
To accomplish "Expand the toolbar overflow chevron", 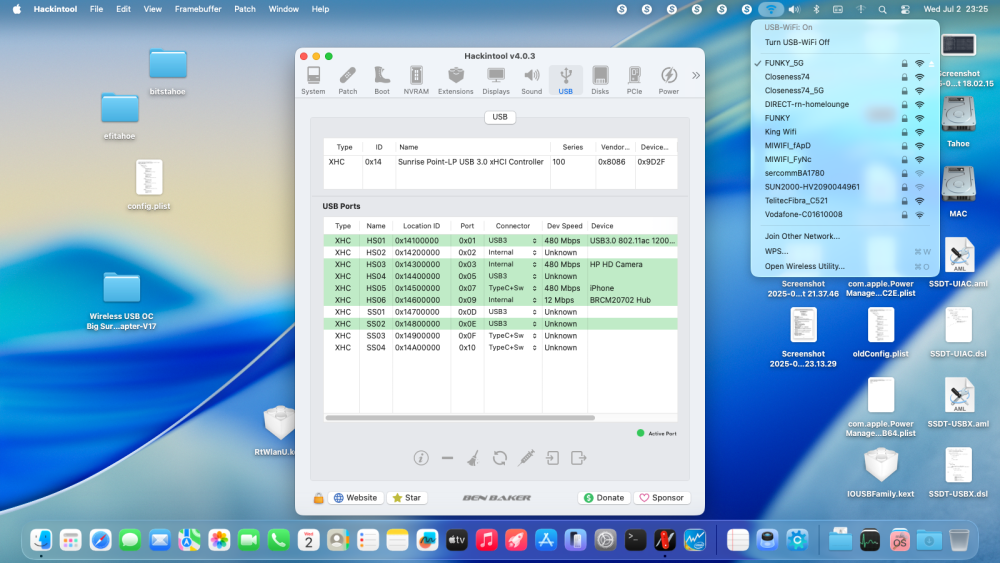I will pyautogui.click(x=696, y=75).
